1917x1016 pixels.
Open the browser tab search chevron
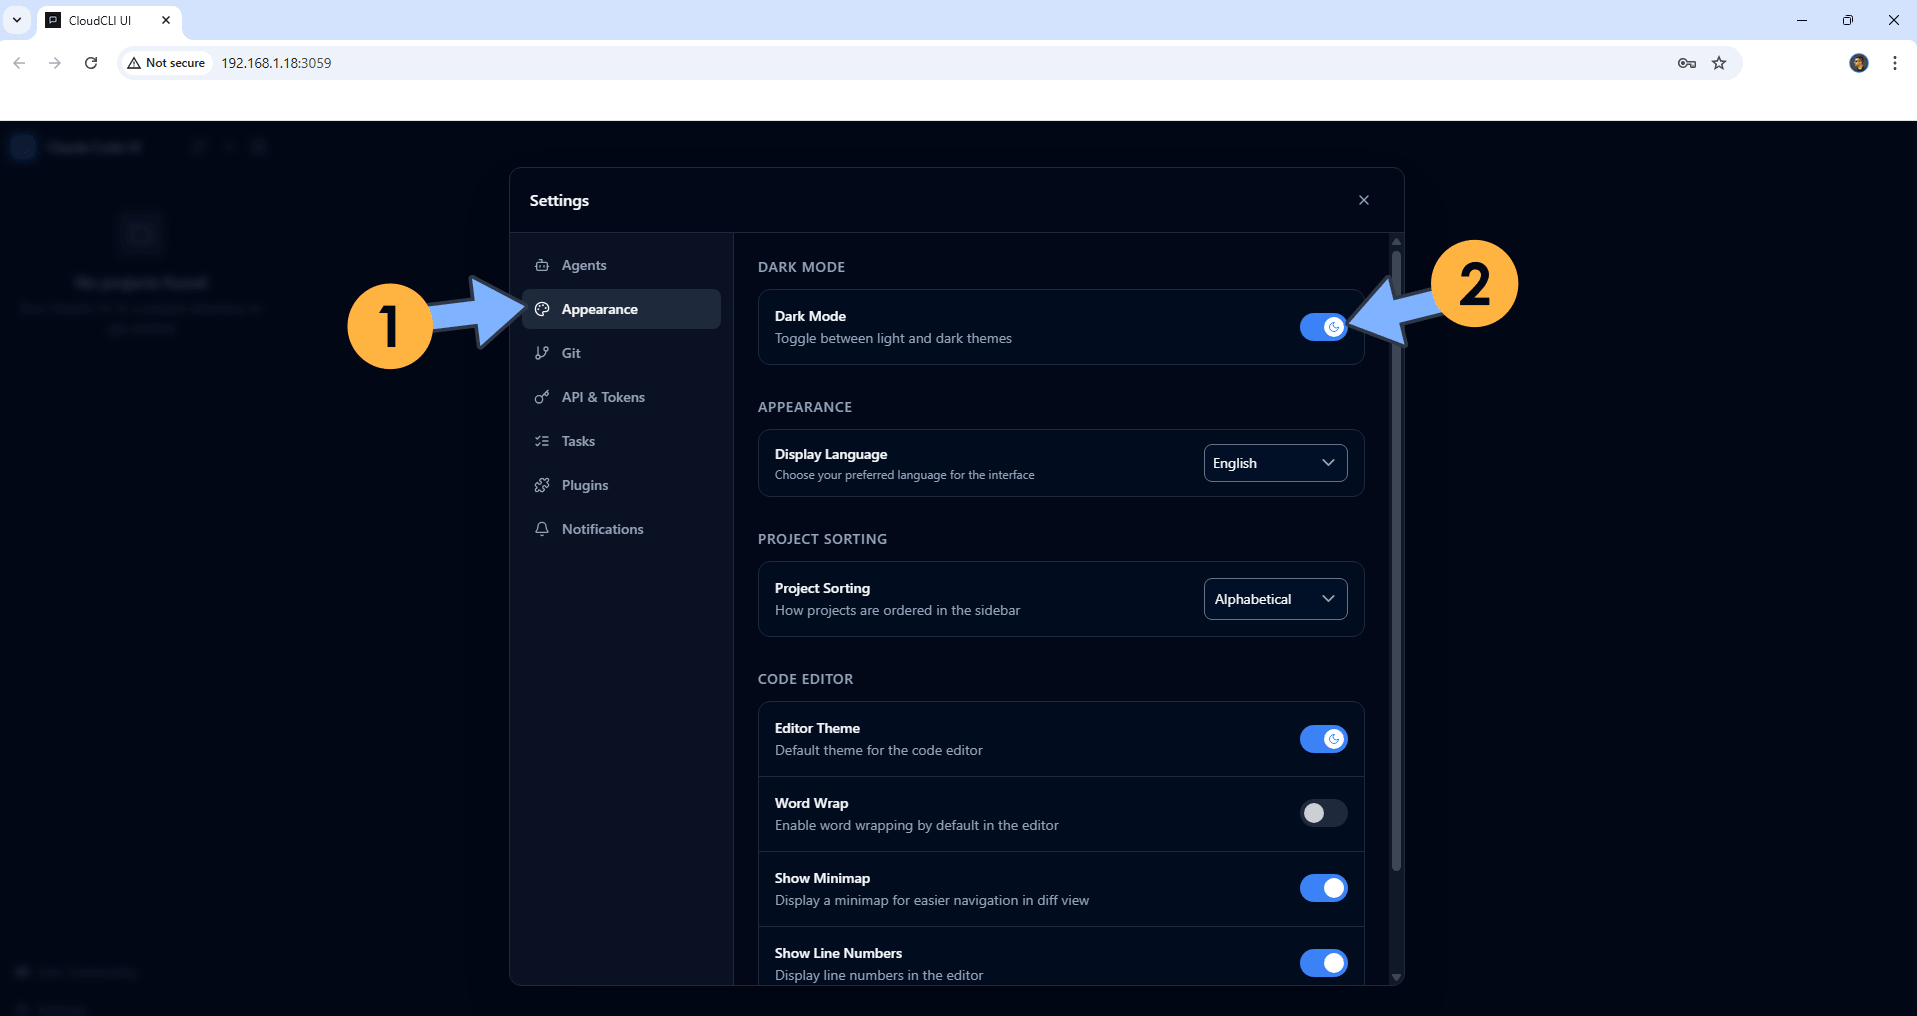pyautogui.click(x=16, y=19)
